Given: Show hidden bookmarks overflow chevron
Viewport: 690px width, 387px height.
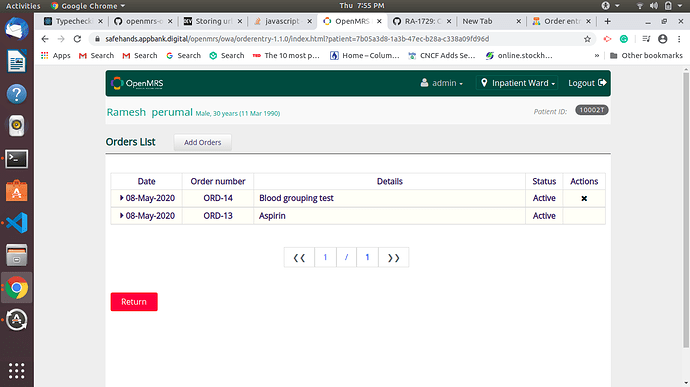Looking at the screenshot, I should coord(597,55).
